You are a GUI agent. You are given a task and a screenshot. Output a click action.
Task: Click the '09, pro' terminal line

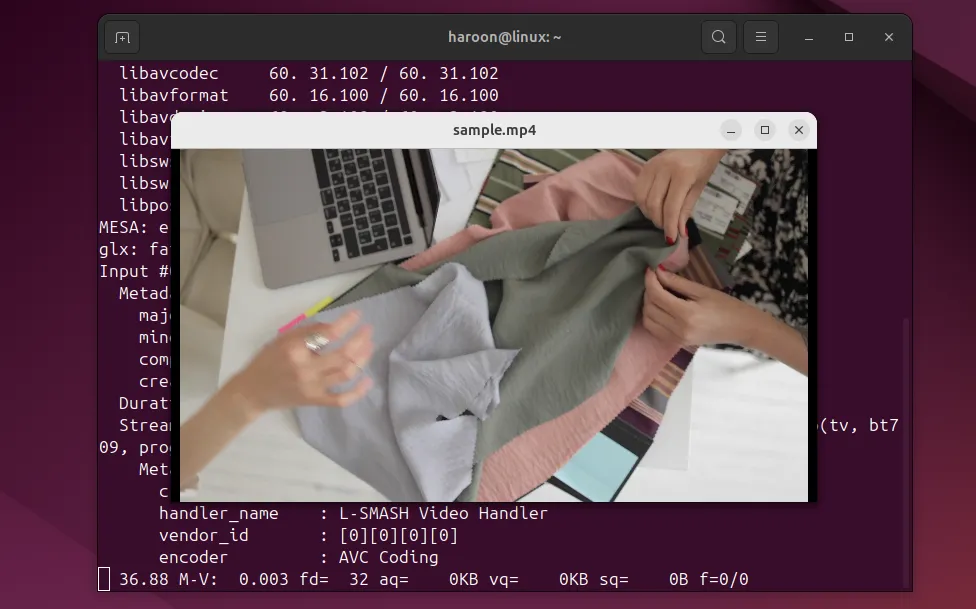134,448
